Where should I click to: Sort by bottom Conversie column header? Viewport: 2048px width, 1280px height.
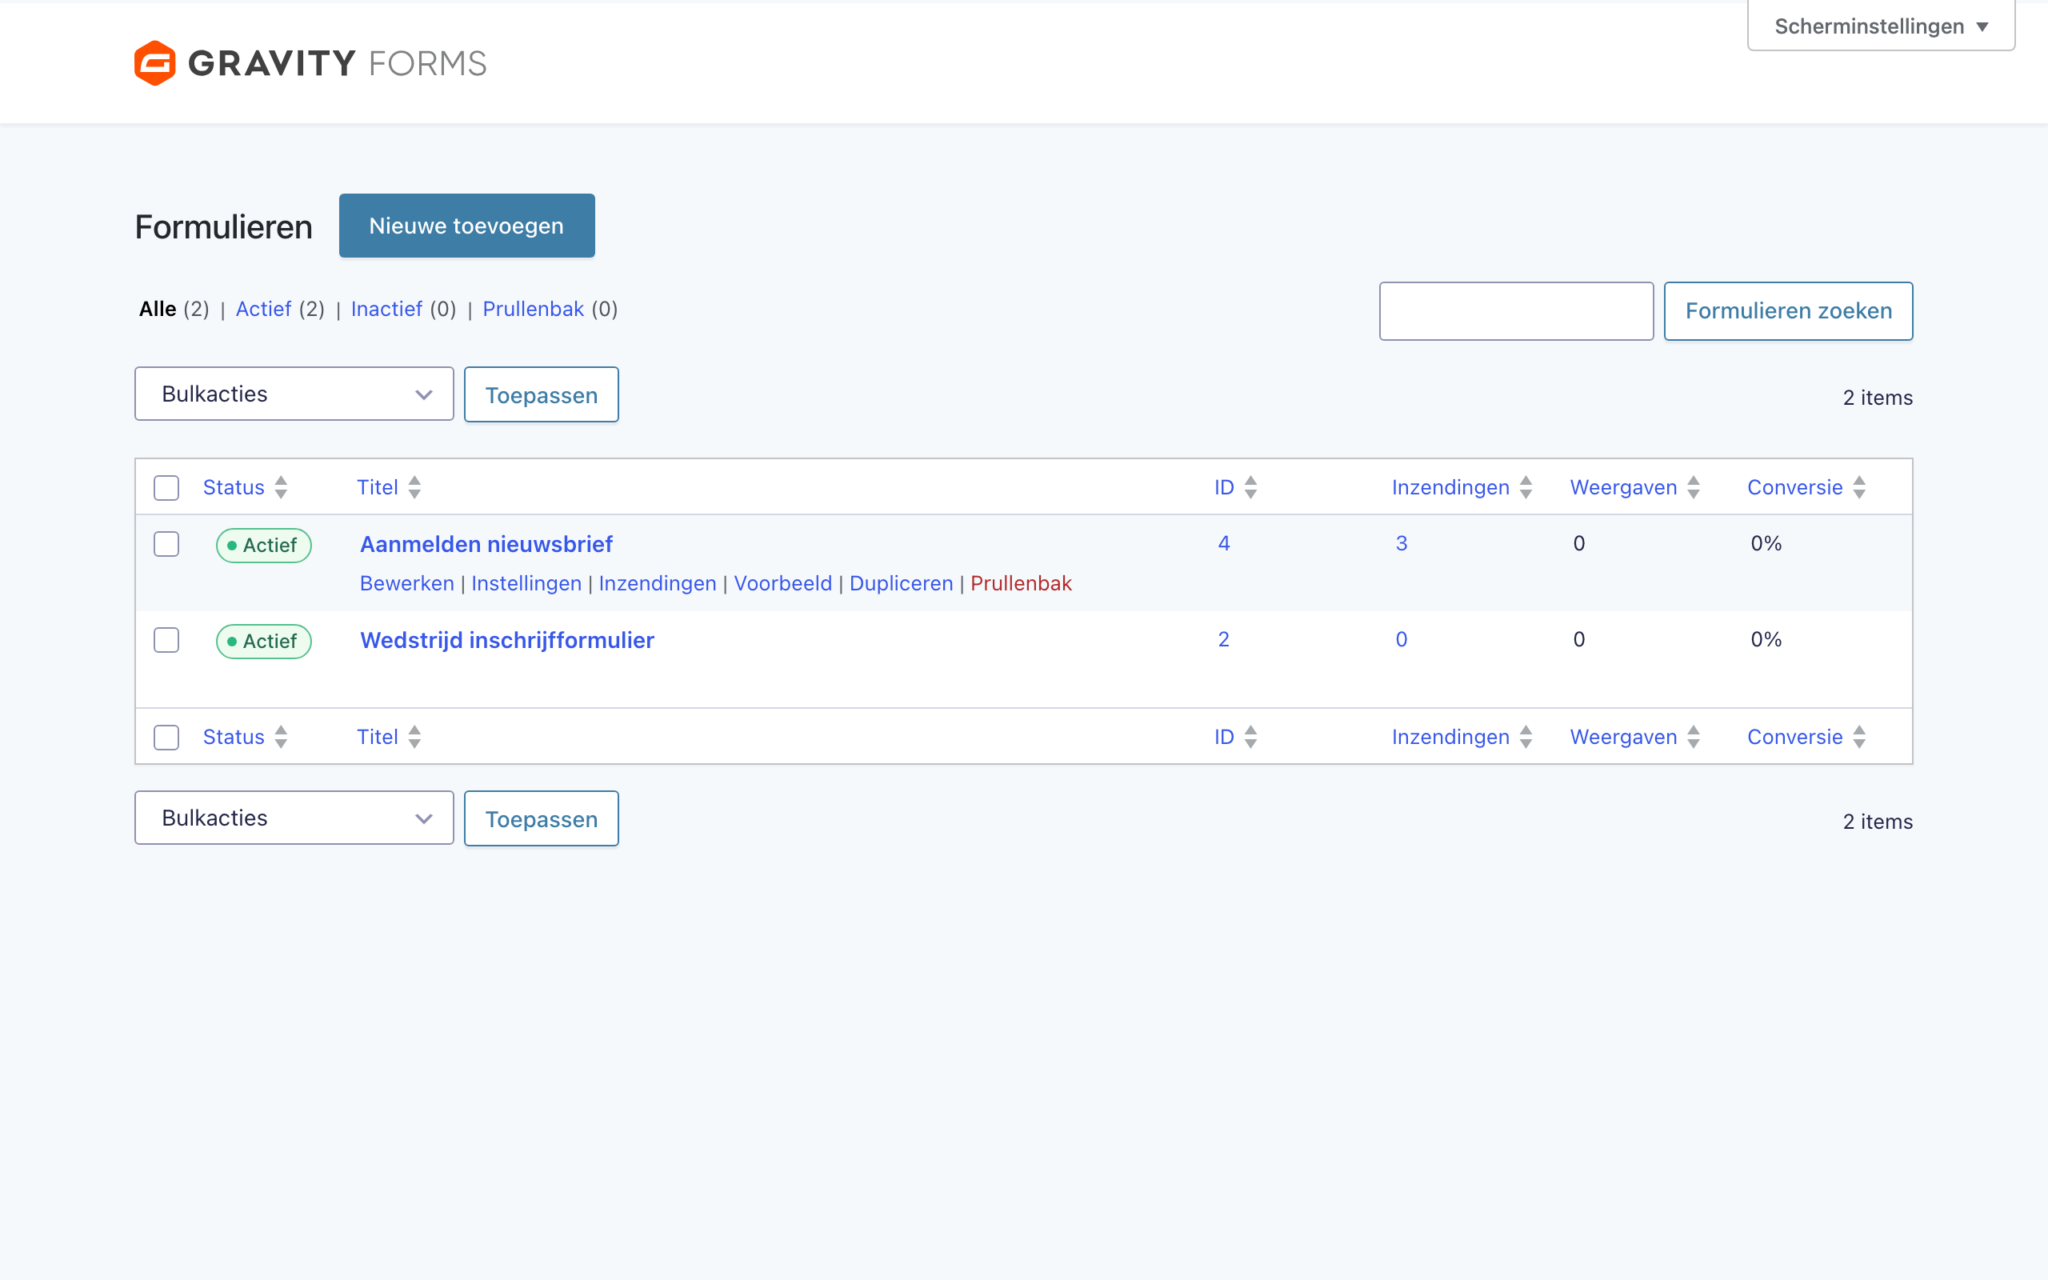pos(1795,737)
